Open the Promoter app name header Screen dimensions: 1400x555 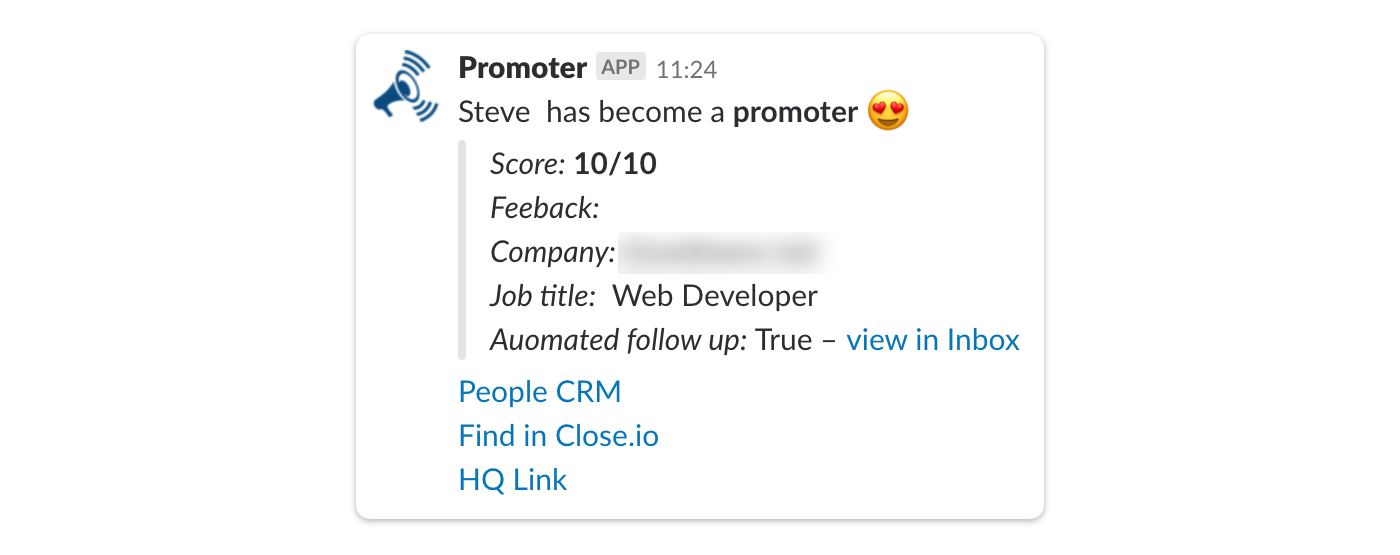click(522, 68)
